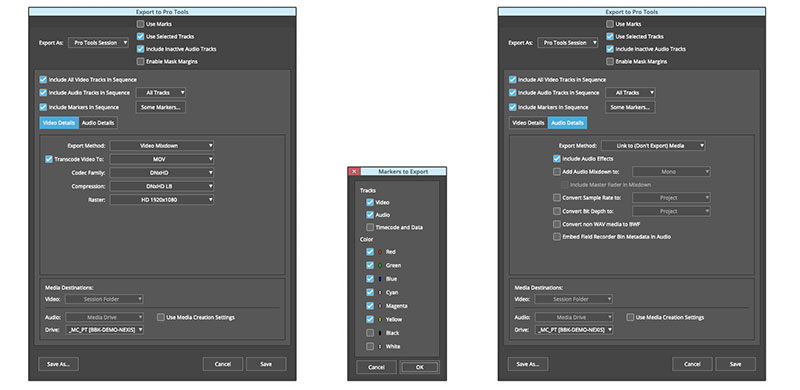Toggle Use Media Creation Settings in right dialog
This screenshot has height=390, width=800.
[630, 318]
